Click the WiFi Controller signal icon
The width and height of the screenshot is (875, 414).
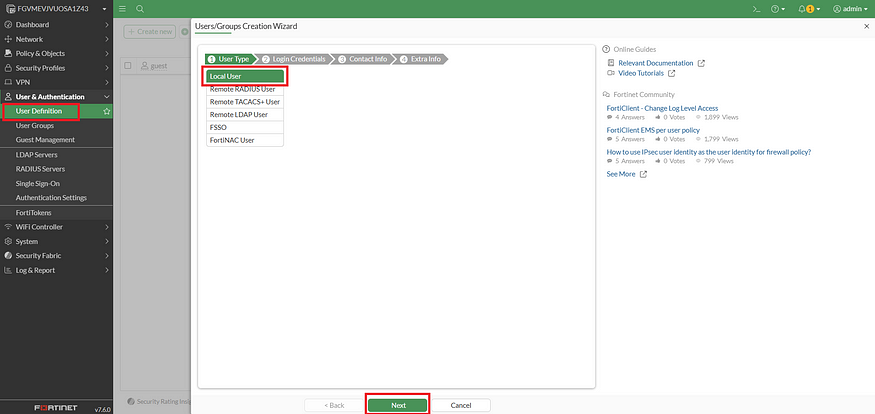pyautogui.click(x=8, y=227)
